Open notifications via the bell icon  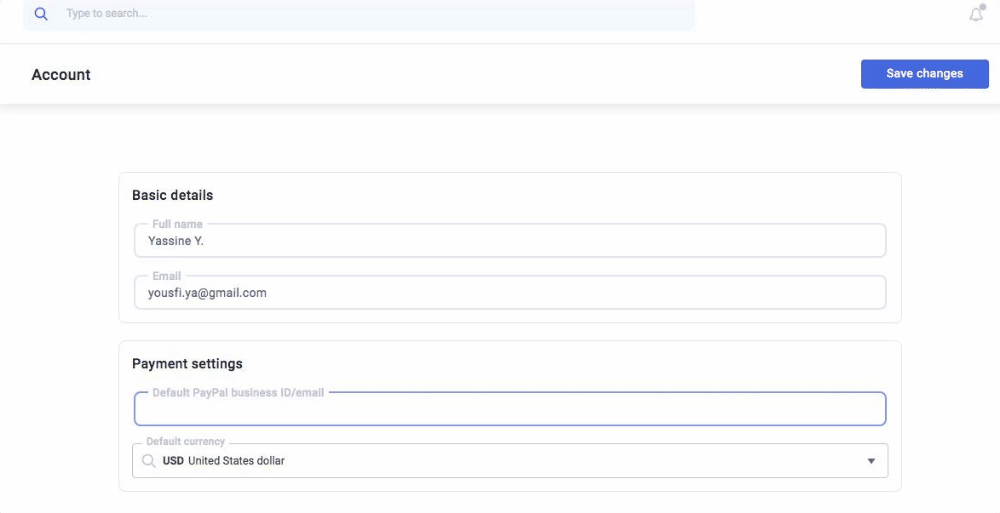[976, 15]
